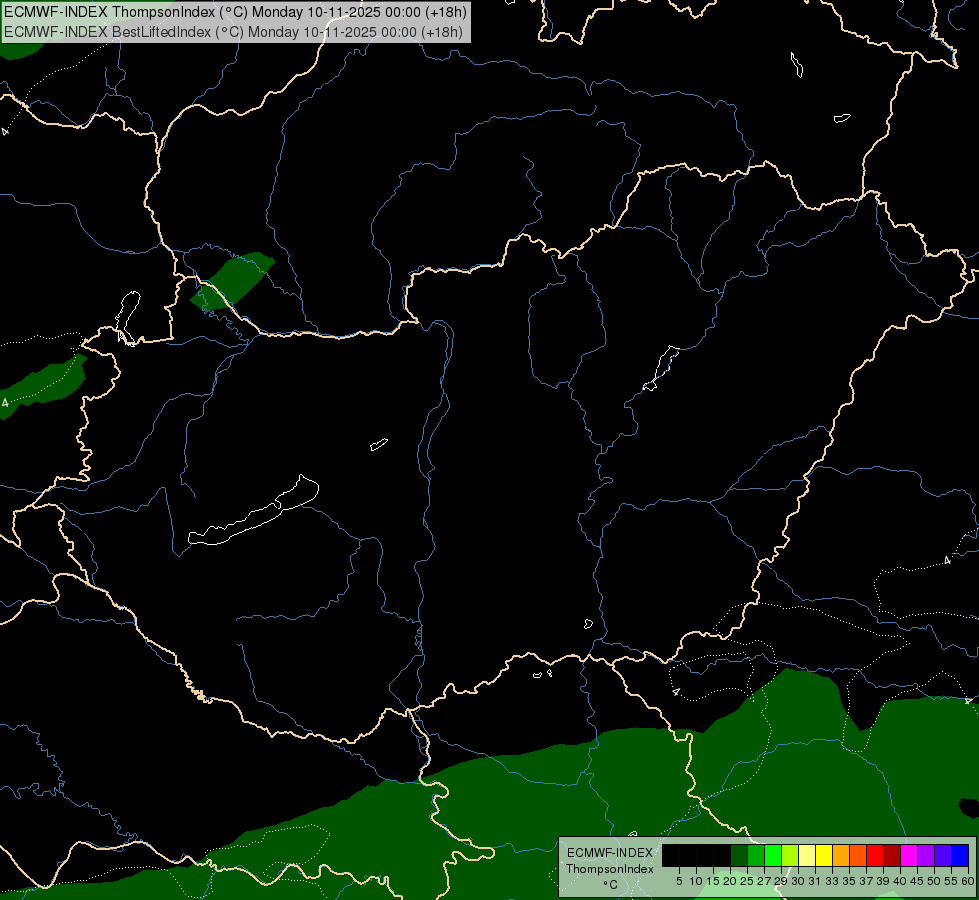The image size is (979, 900).
Task: Click the legend tick value 20
Action: [x=730, y=881]
